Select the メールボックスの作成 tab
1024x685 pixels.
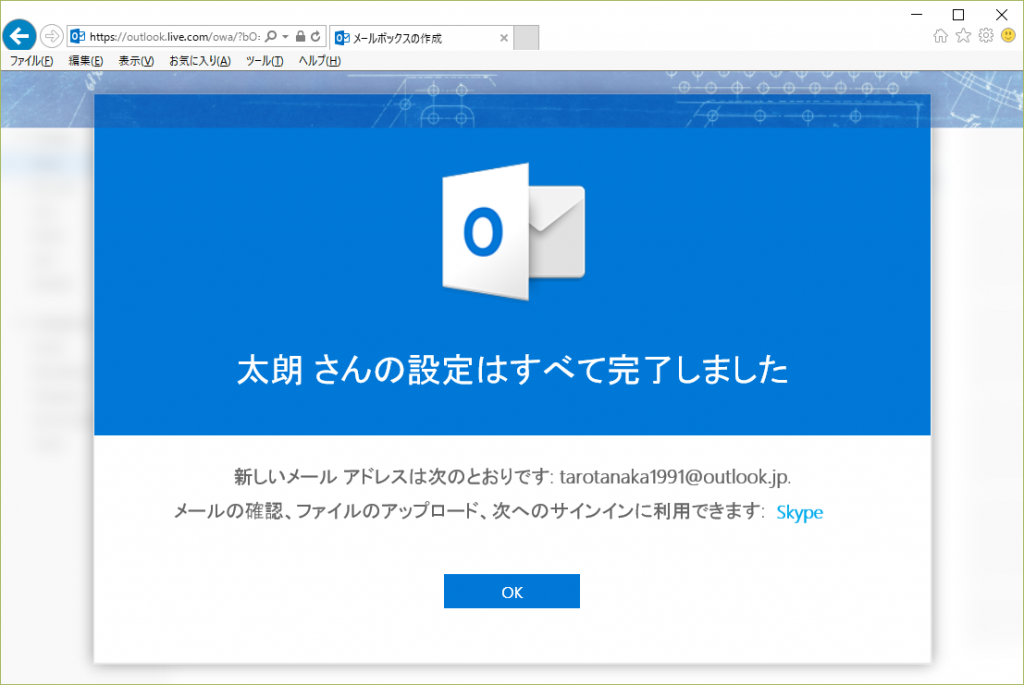click(421, 38)
